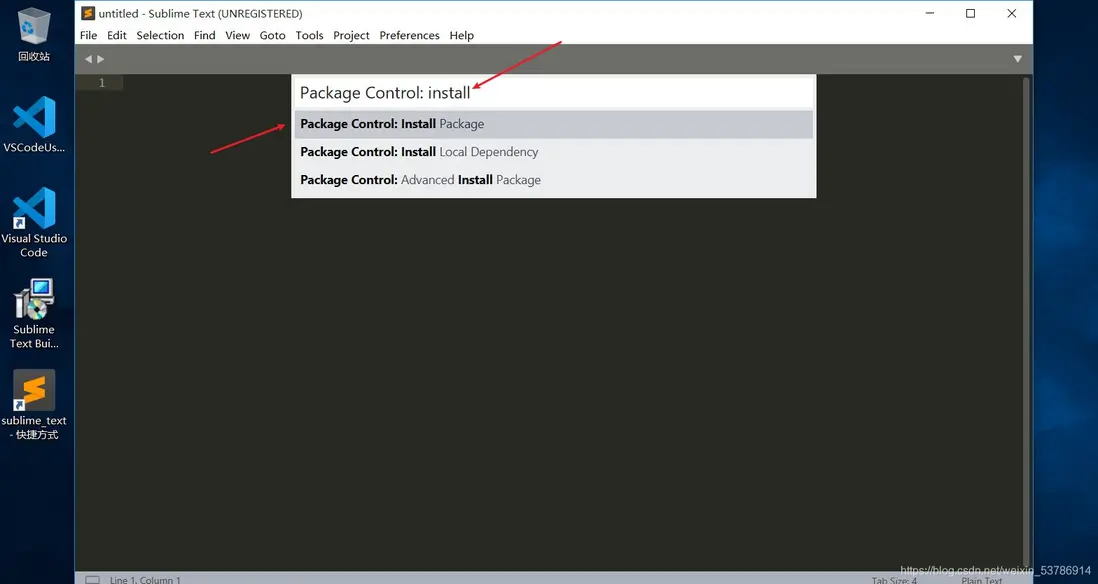1098x584 pixels.
Task: Click the editor vertical scrollbar
Action: tap(1027, 322)
